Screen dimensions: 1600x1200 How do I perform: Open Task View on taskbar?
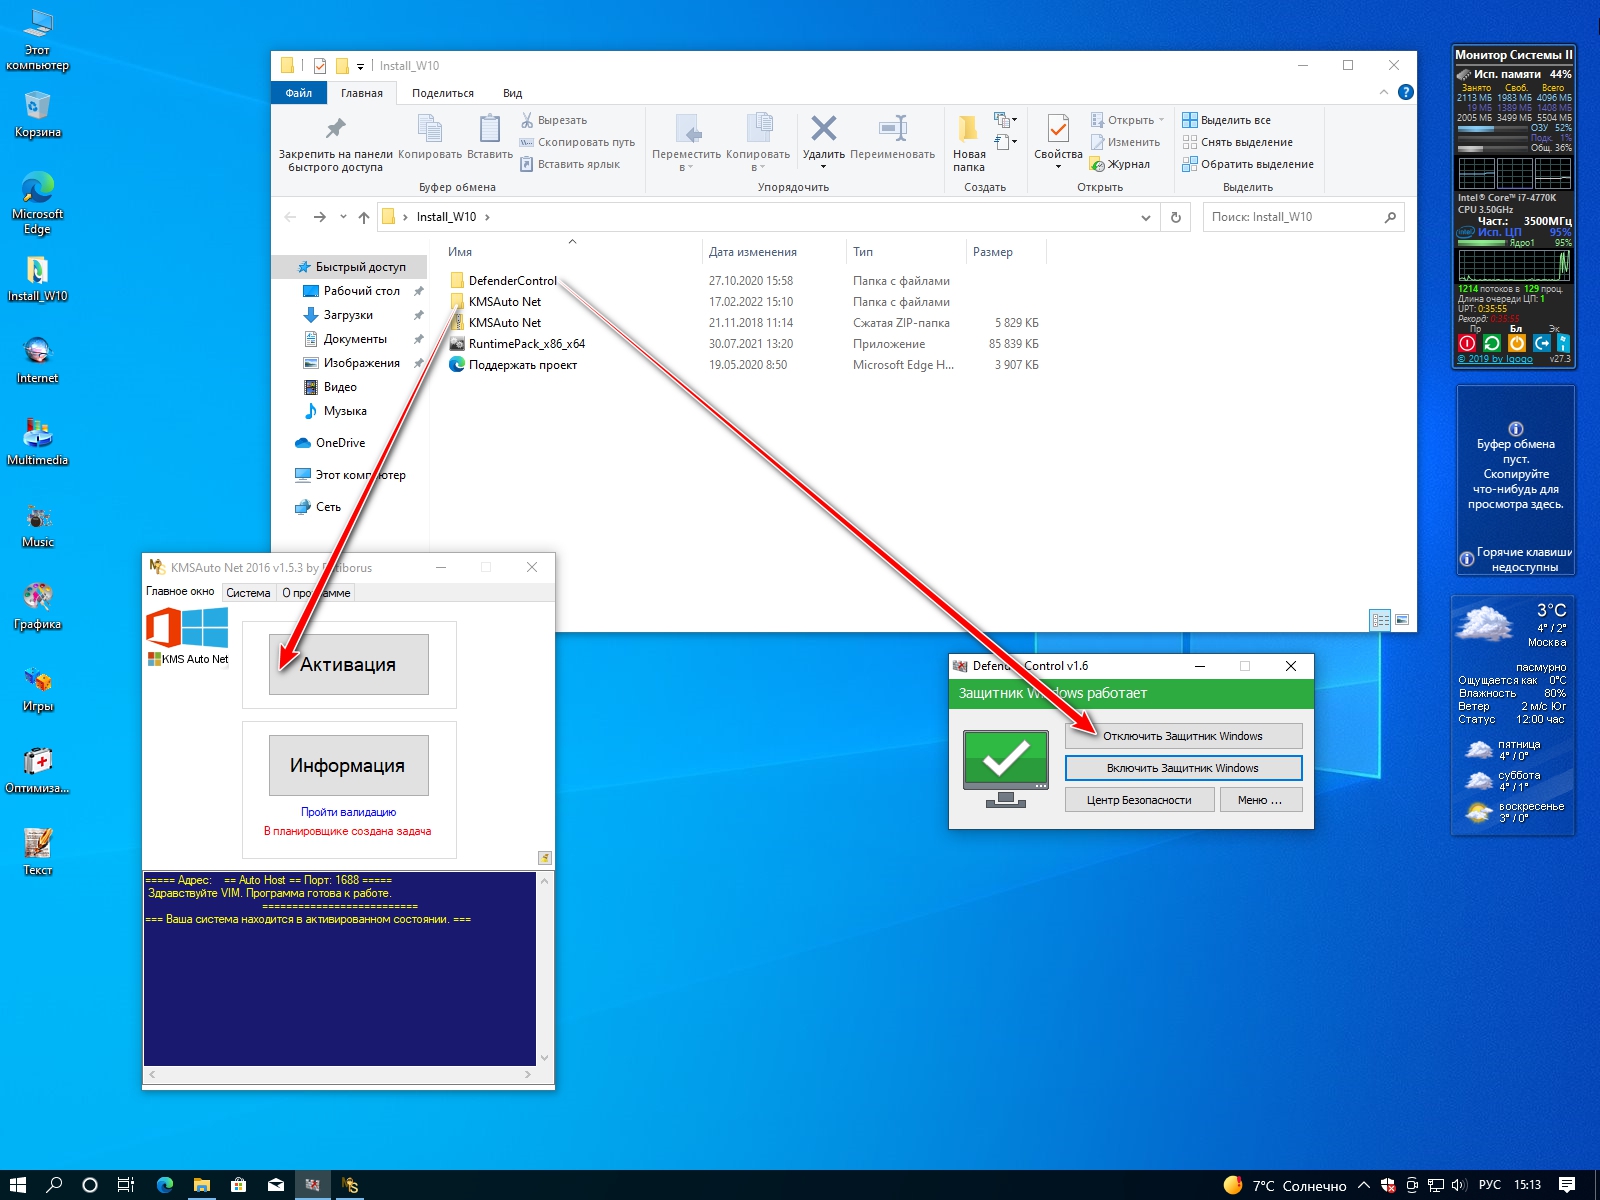pos(126,1185)
